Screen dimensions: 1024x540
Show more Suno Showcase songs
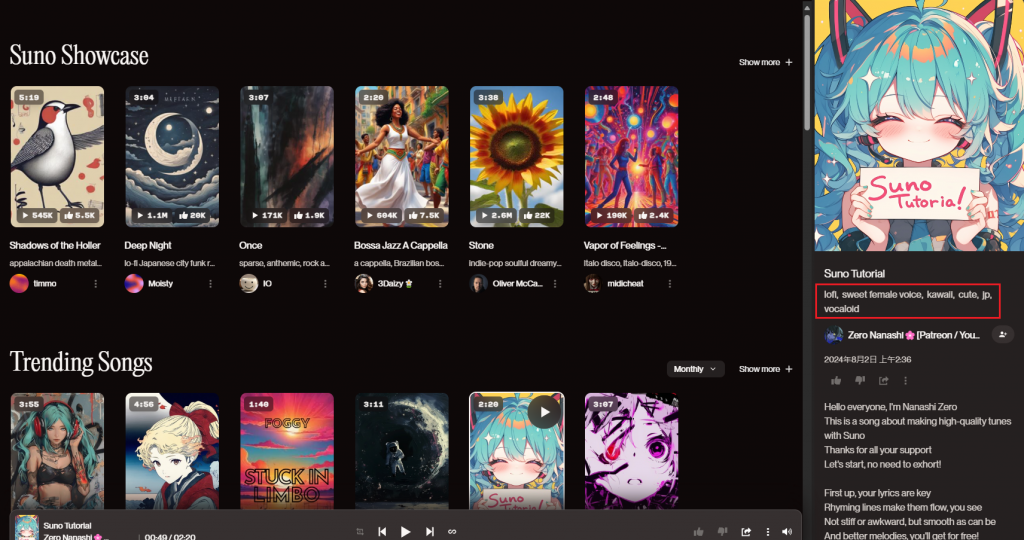(x=765, y=62)
